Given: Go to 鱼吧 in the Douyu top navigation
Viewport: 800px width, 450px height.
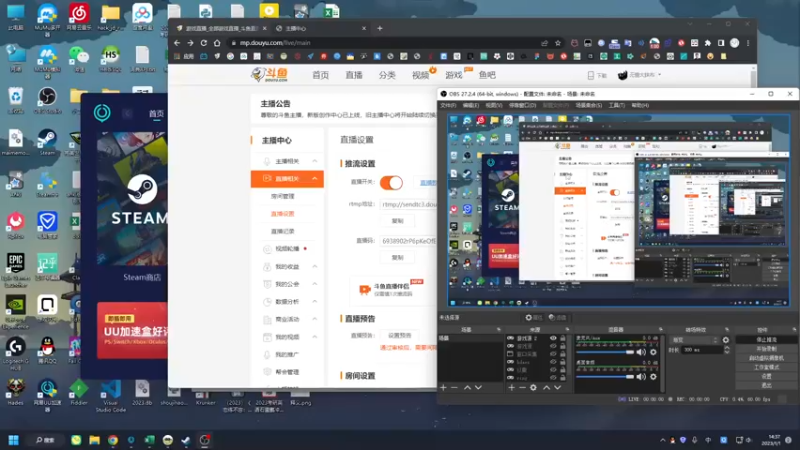Looking at the screenshot, I should (x=487, y=75).
